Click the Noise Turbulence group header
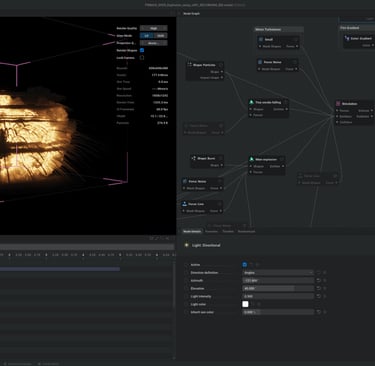375x366 pixels. pos(279,29)
